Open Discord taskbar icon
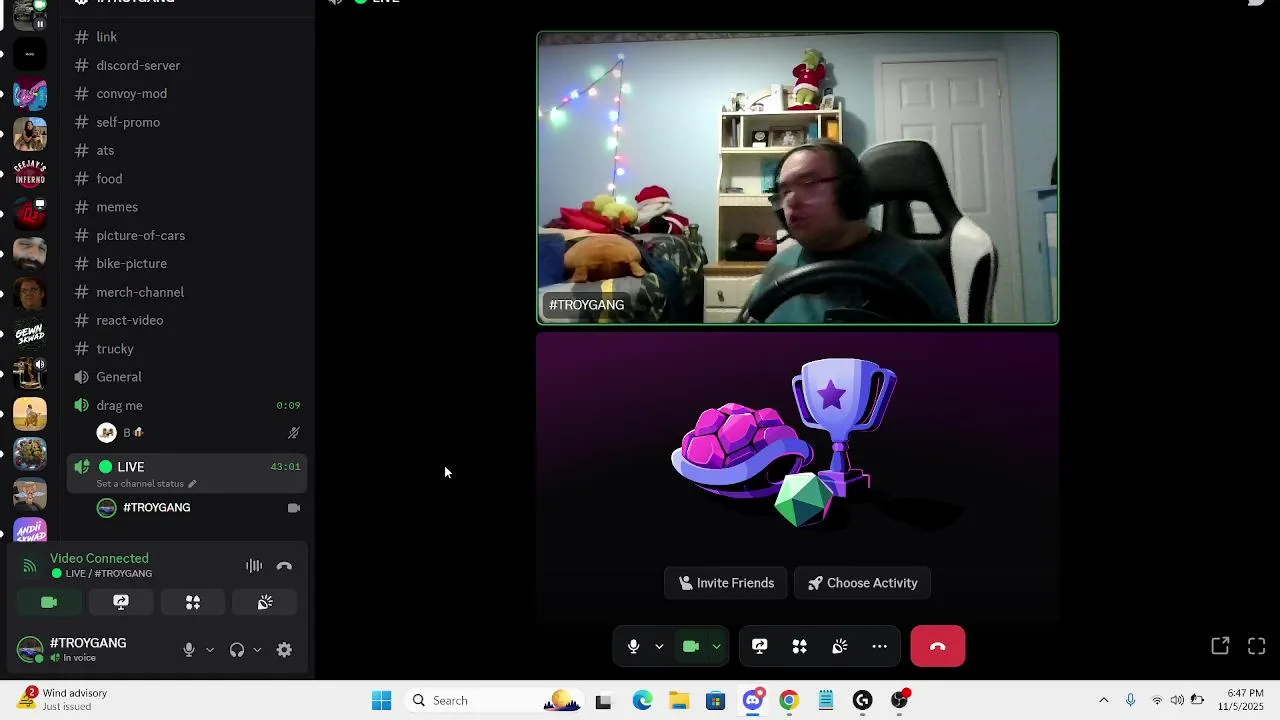The height and width of the screenshot is (720, 1280). [x=753, y=701]
